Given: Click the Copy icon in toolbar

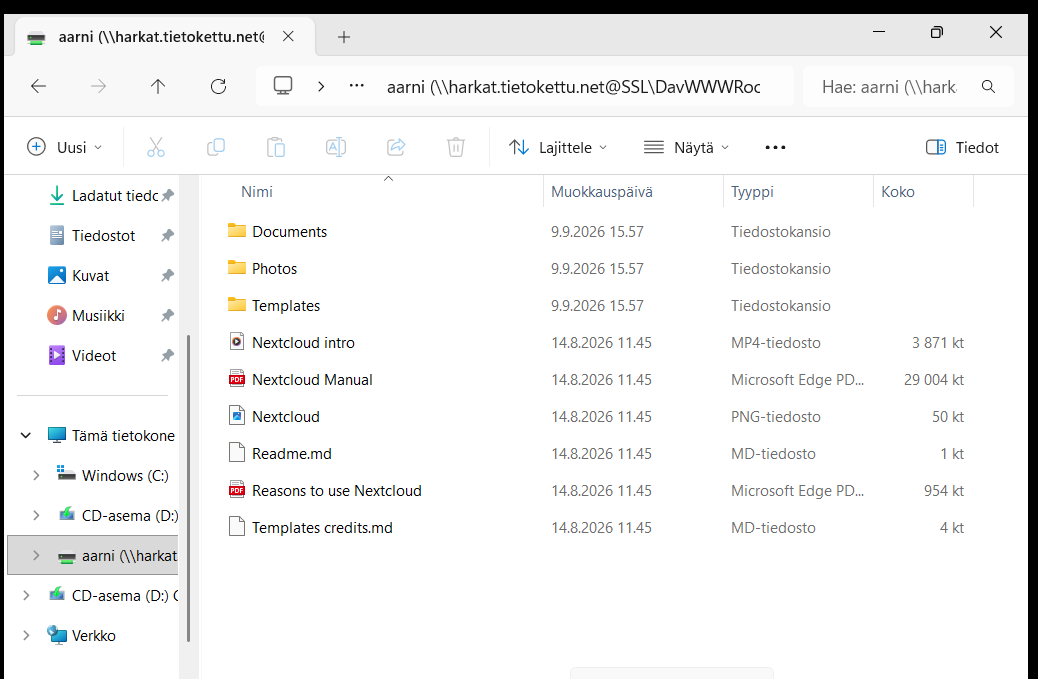Looking at the screenshot, I should (216, 147).
